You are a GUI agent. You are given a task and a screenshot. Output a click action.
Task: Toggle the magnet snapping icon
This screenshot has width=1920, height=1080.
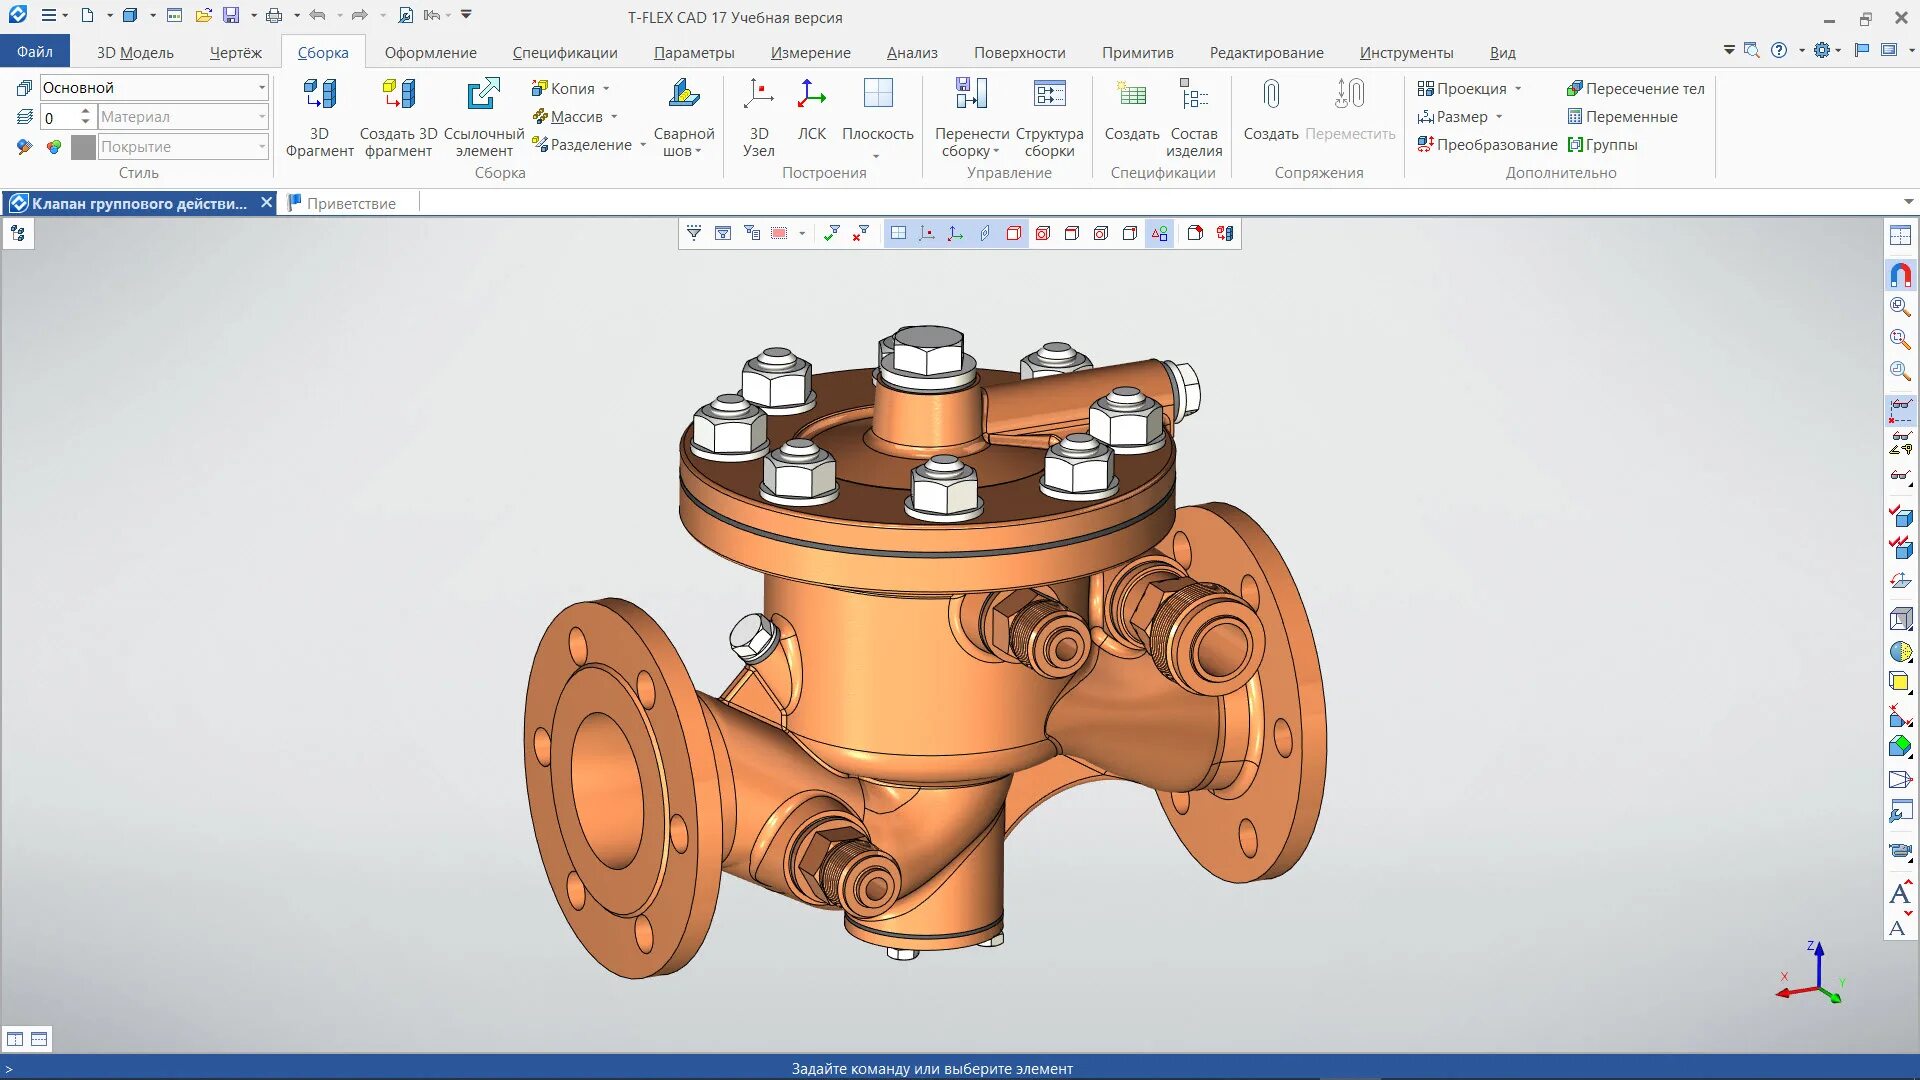click(x=1900, y=275)
